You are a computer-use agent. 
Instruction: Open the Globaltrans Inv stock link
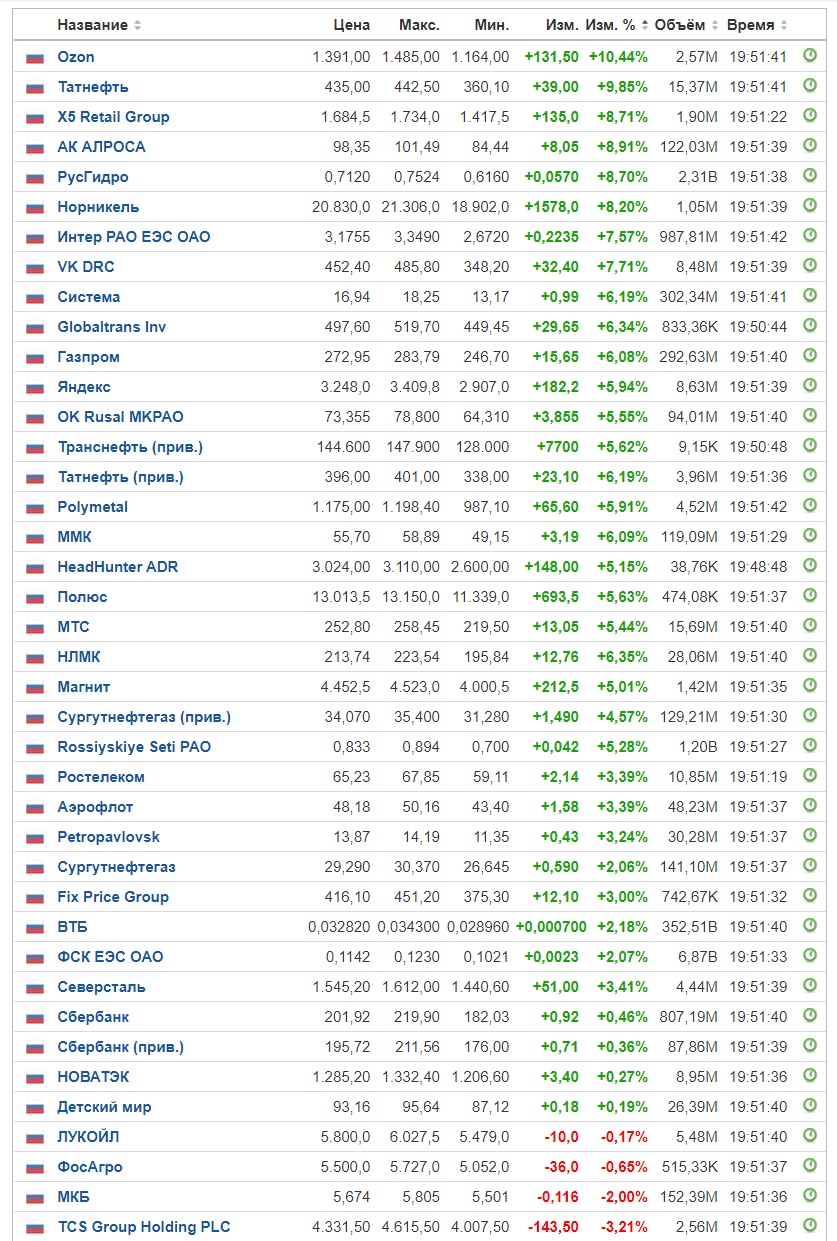pyautogui.click(x=112, y=327)
